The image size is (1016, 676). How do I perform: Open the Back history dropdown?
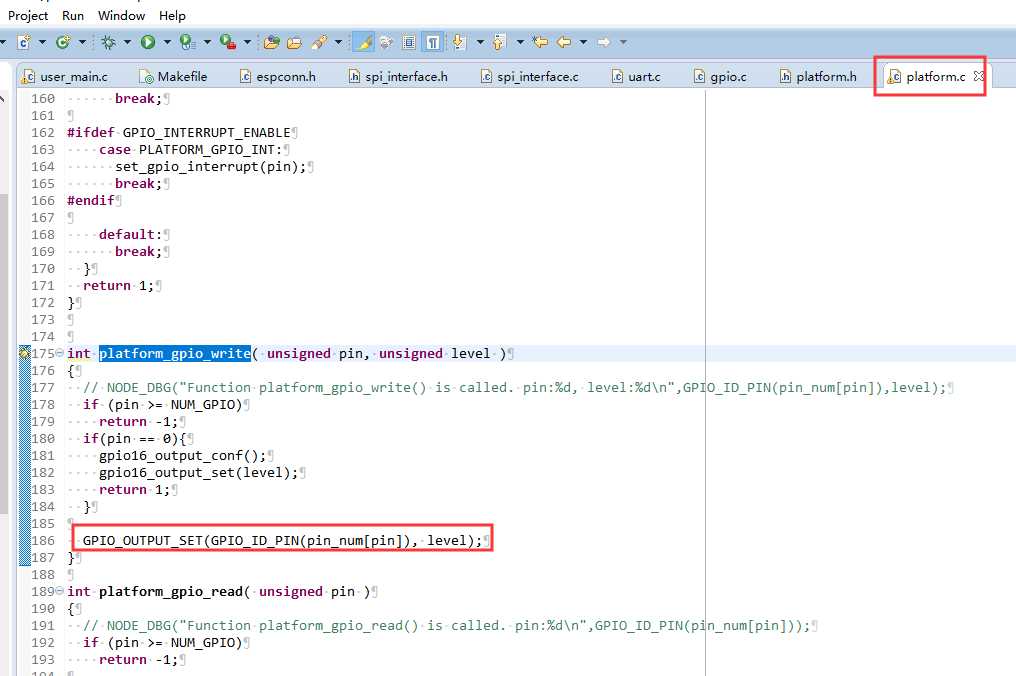click(583, 42)
